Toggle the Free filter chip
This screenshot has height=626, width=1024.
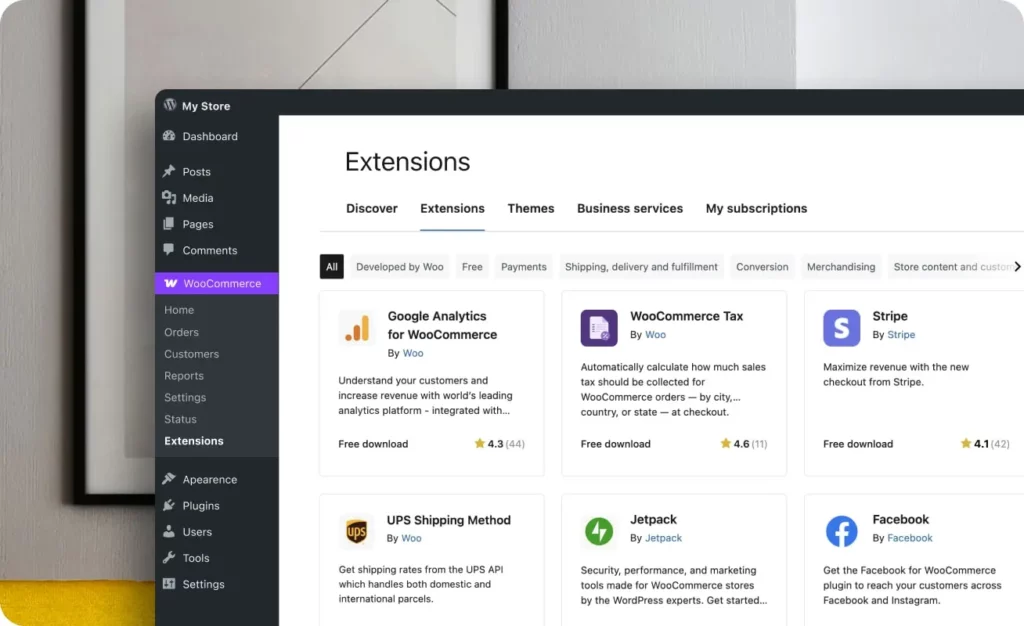click(x=471, y=267)
